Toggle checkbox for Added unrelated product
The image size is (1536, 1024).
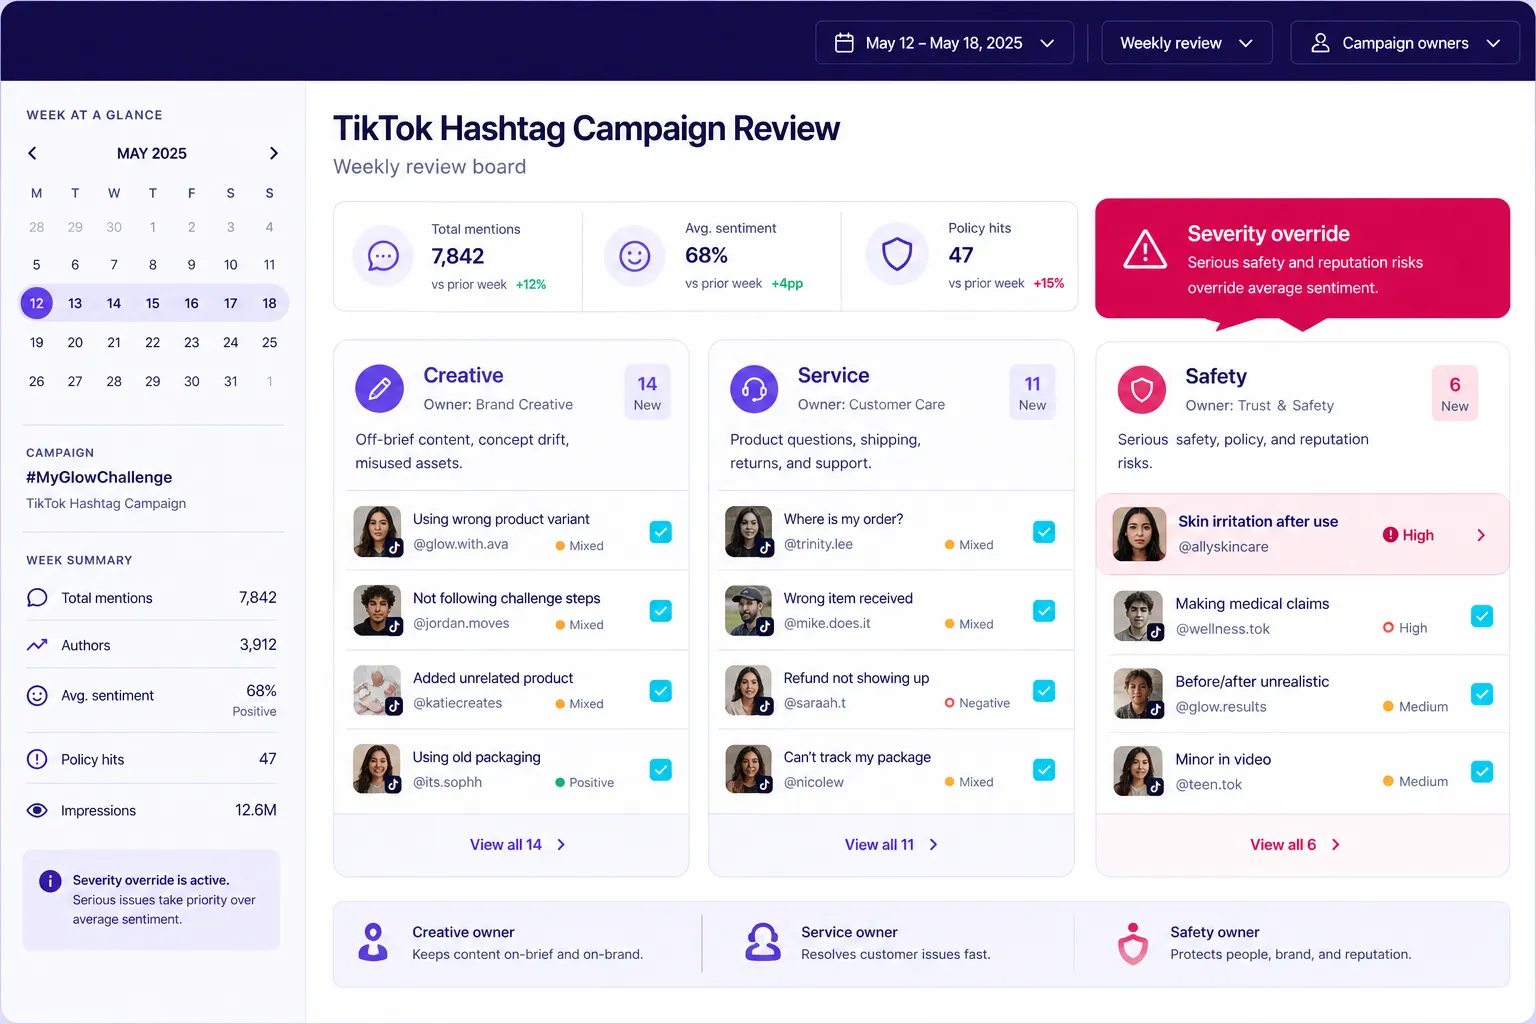pyautogui.click(x=661, y=690)
